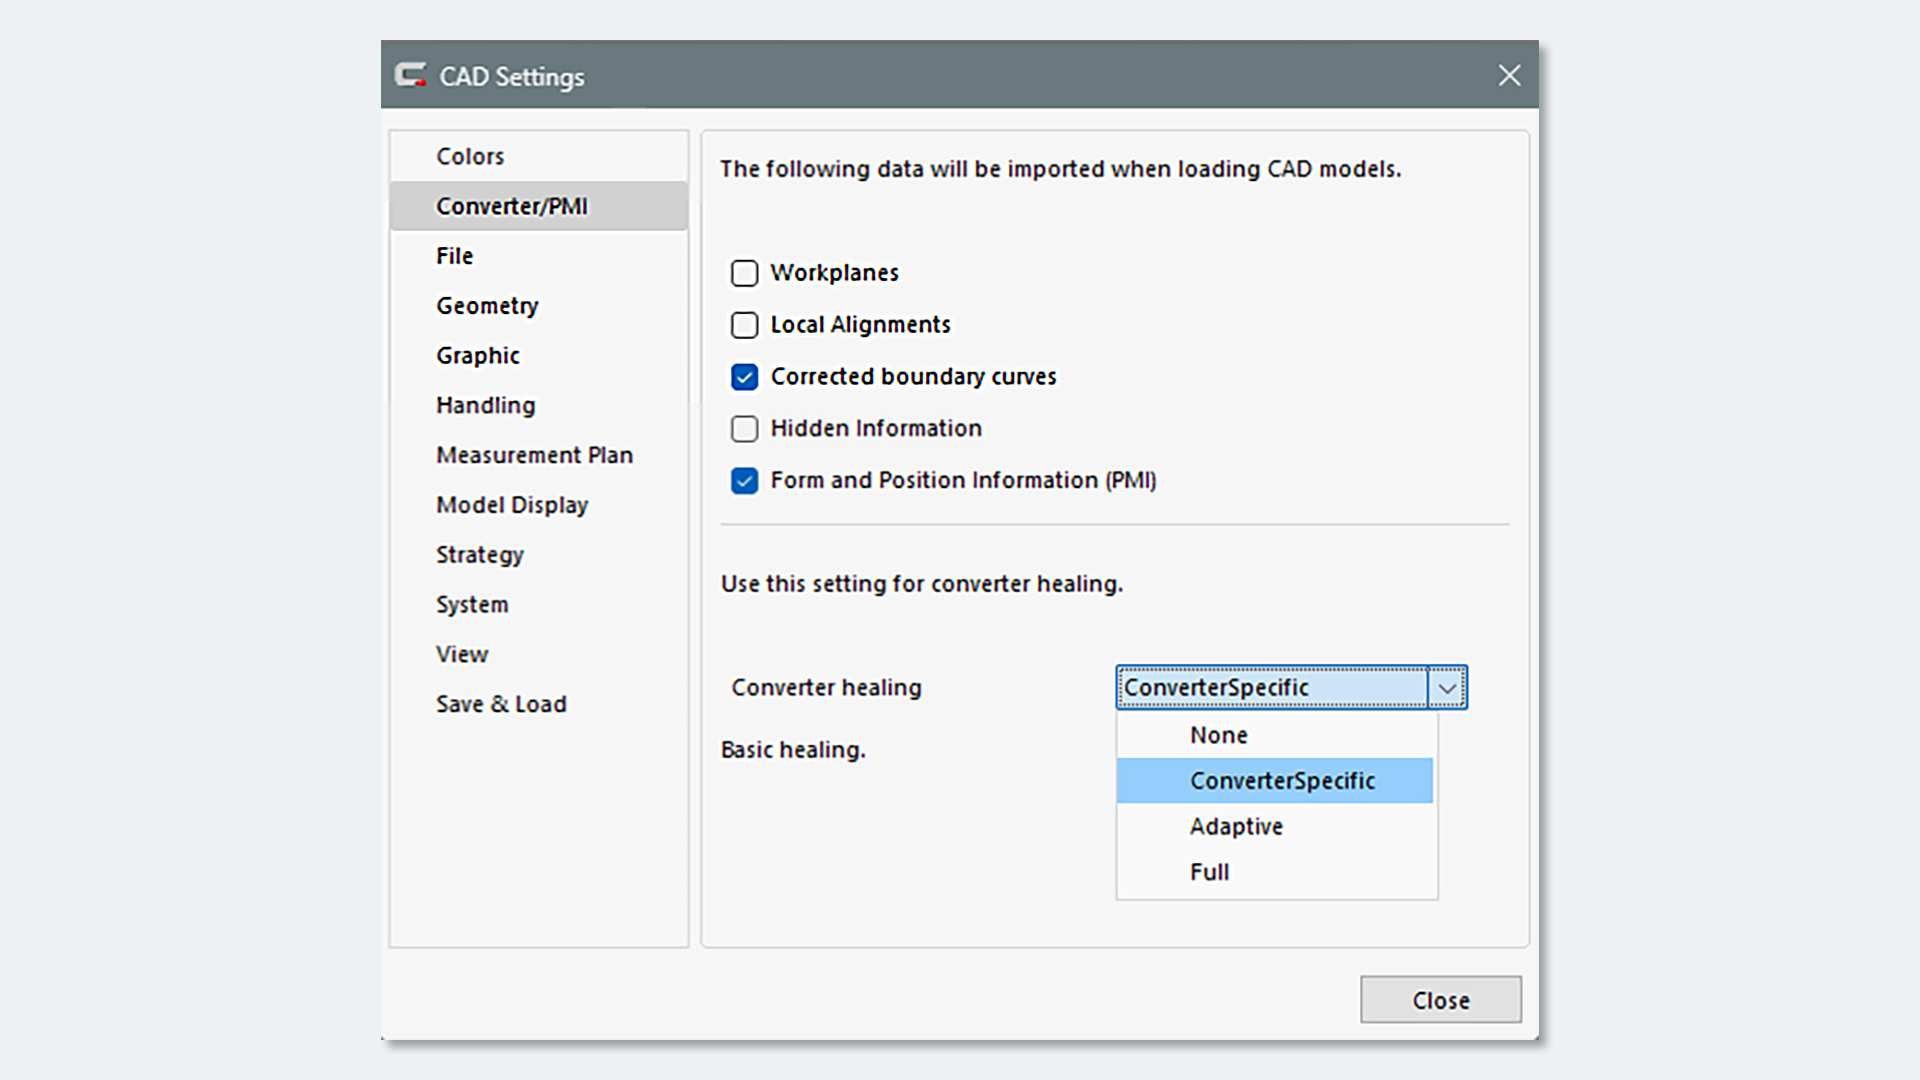
Task: Go to Model Display settings
Action: click(x=512, y=505)
